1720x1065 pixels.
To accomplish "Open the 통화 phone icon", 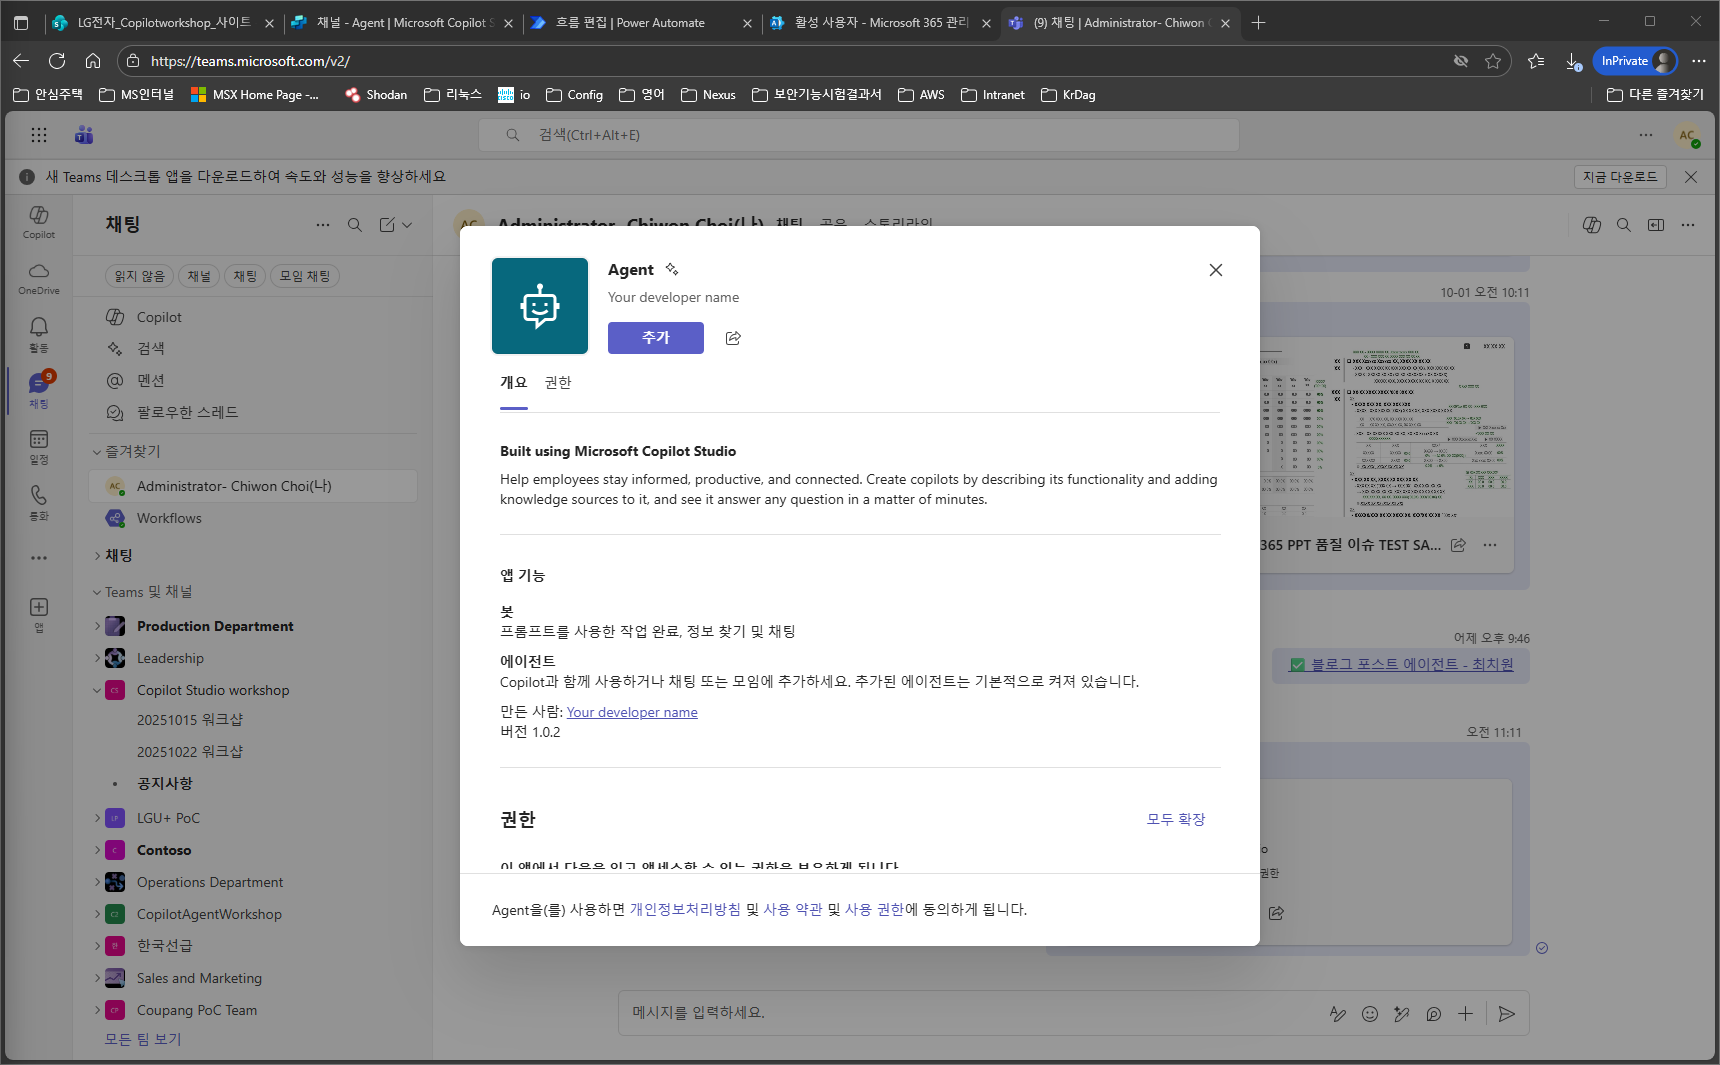I will (x=39, y=502).
